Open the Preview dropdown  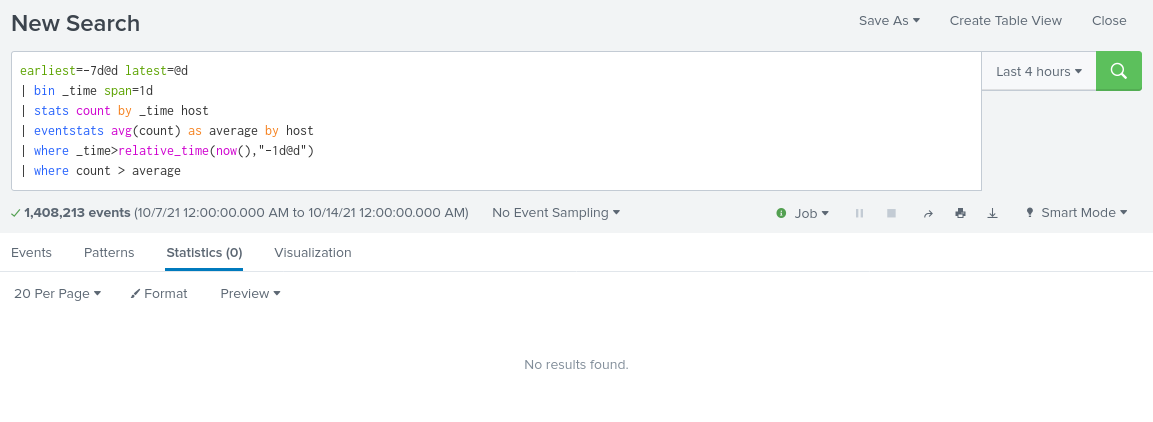pos(250,293)
